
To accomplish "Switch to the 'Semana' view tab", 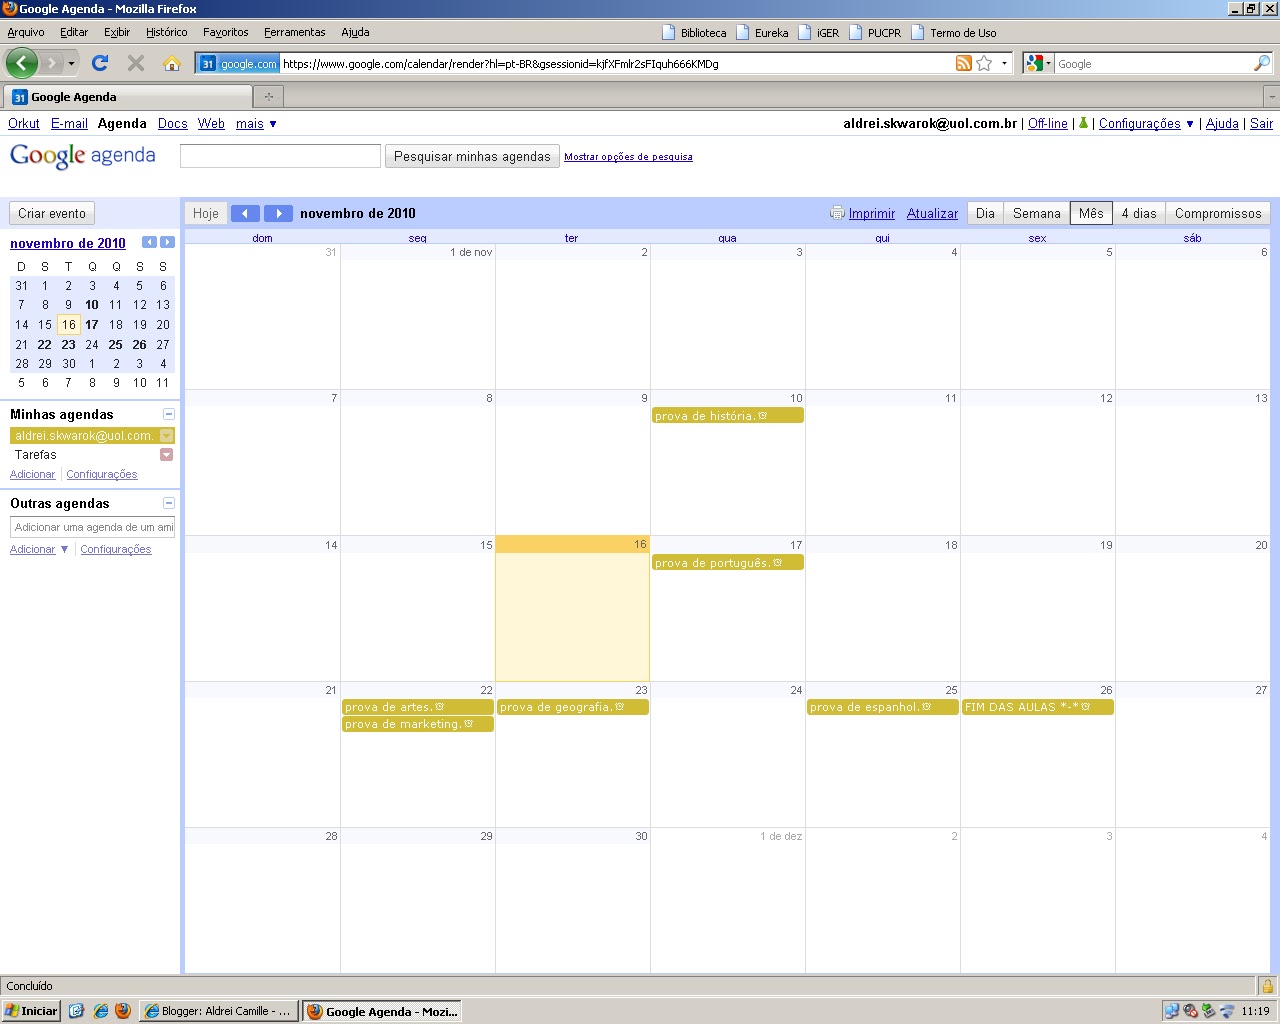I will [1036, 213].
